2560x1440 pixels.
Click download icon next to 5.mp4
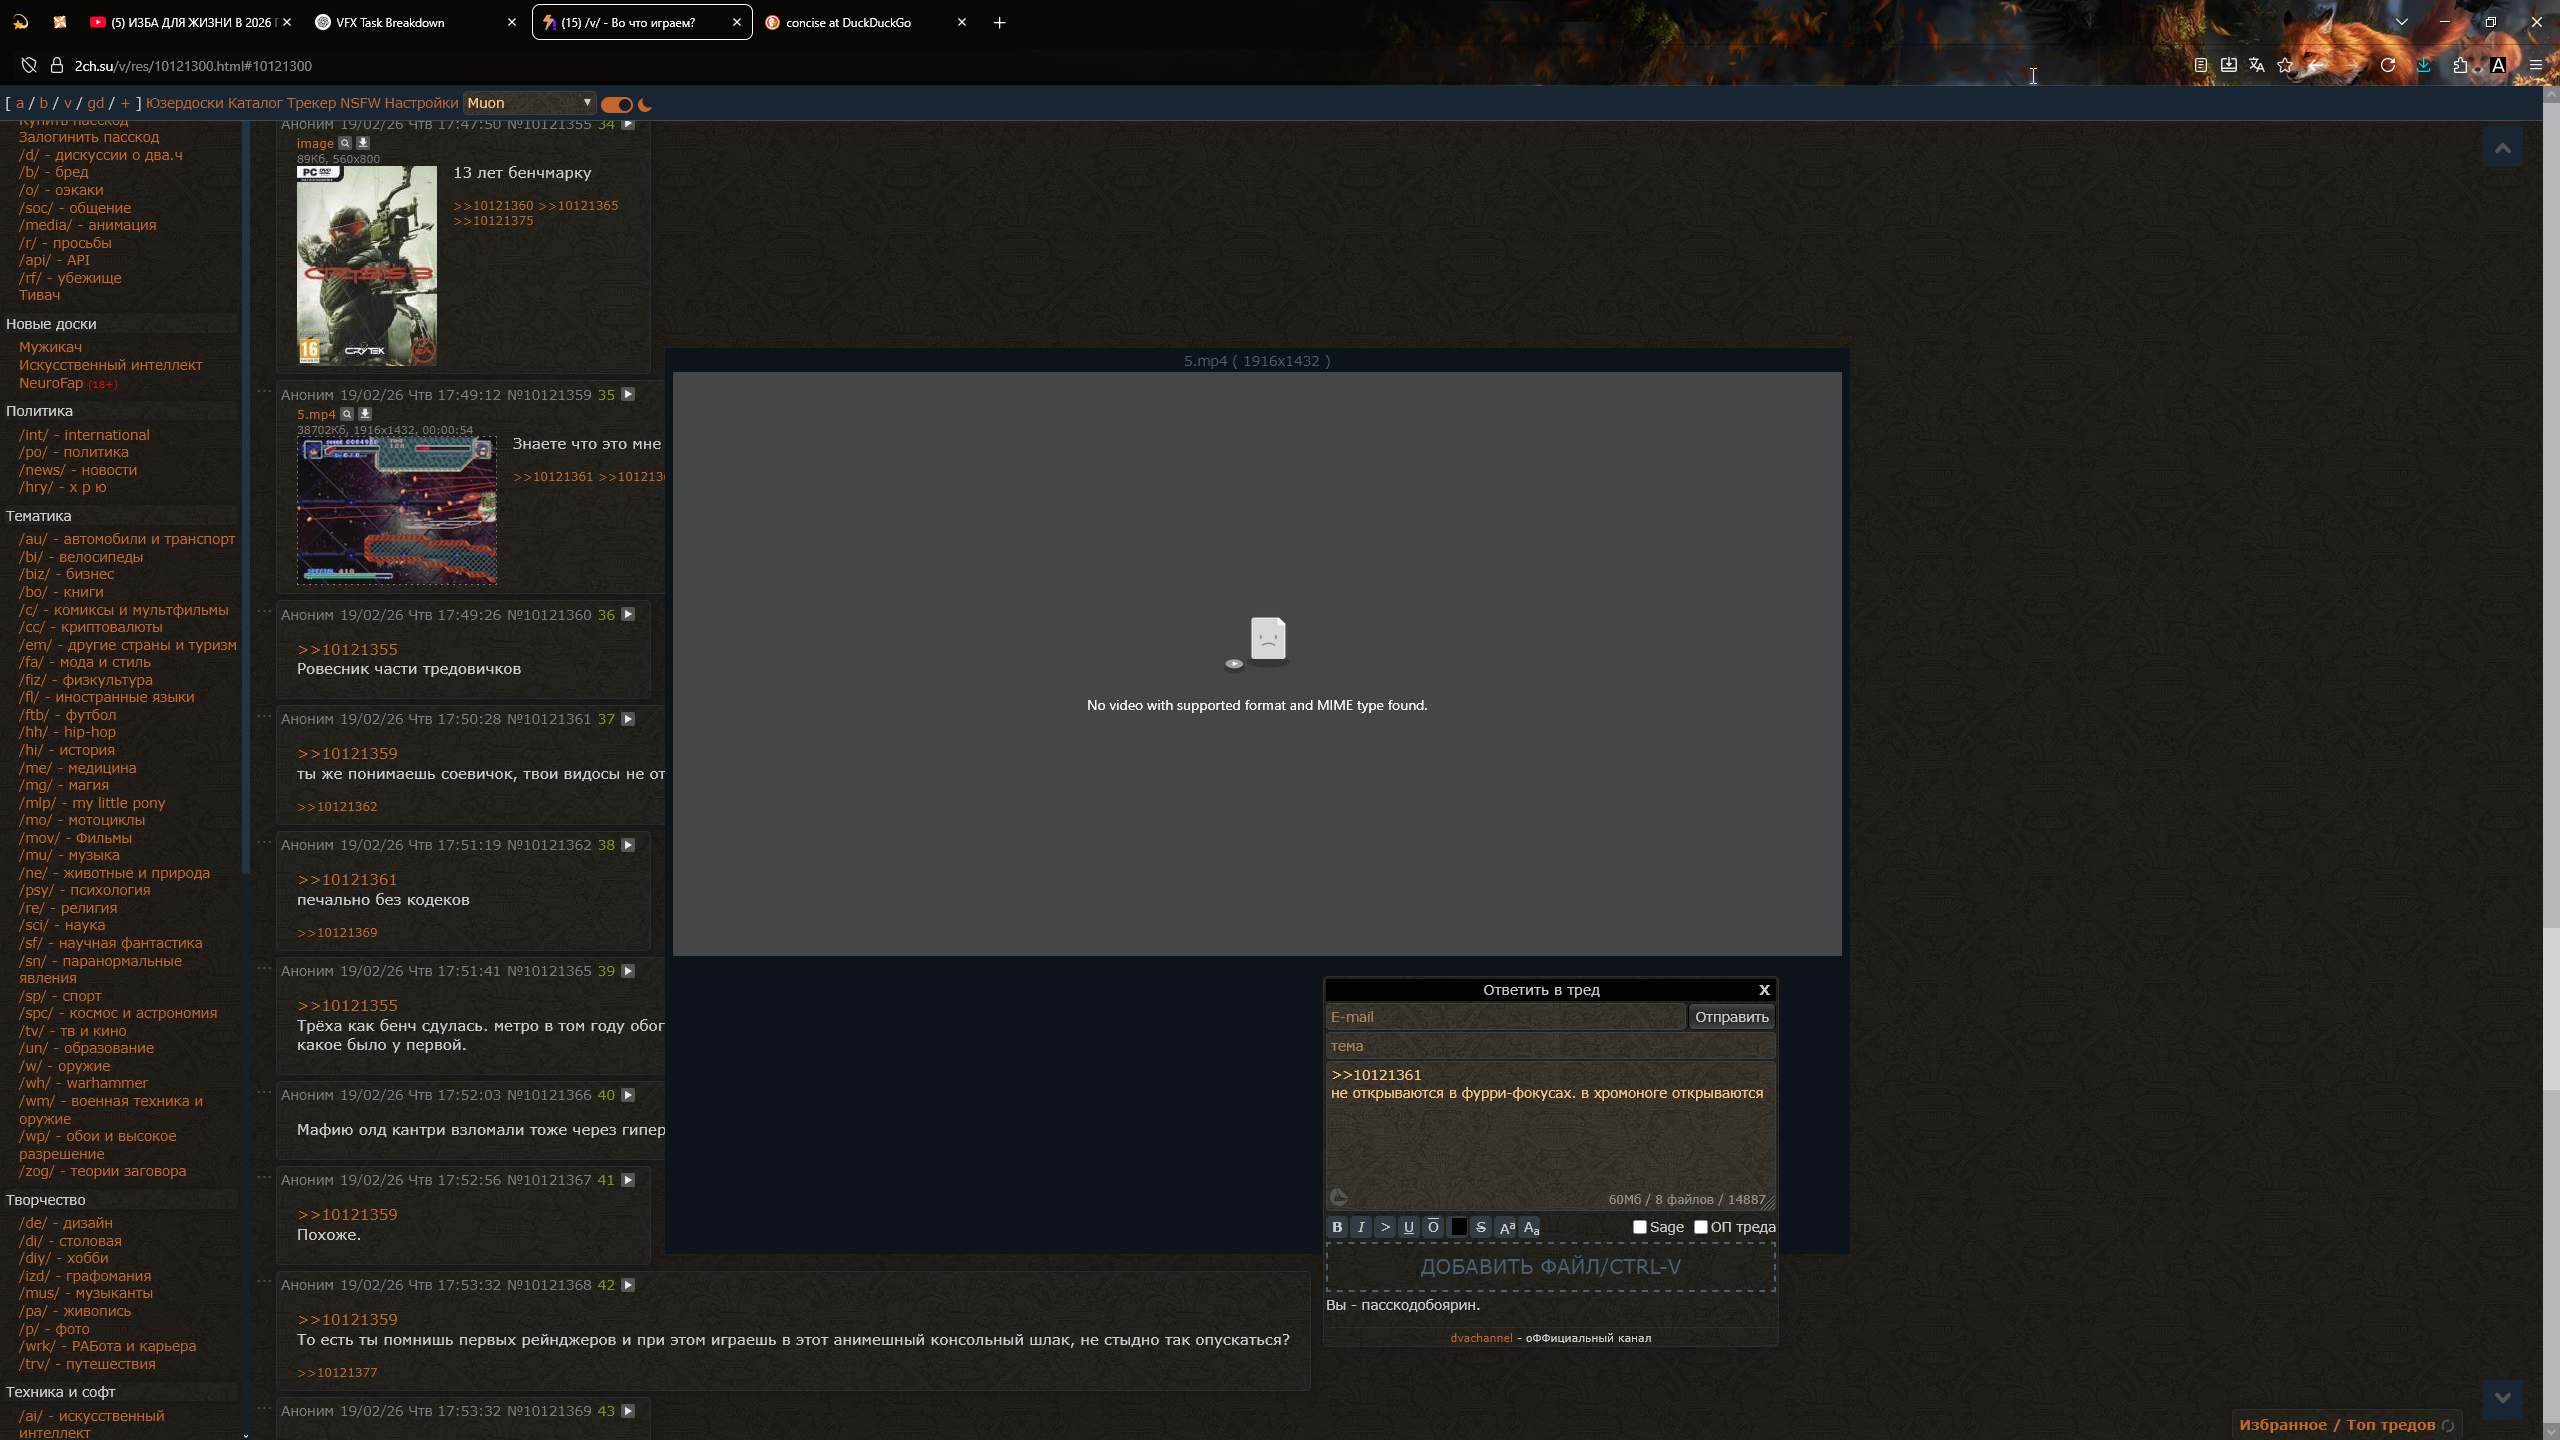click(365, 414)
